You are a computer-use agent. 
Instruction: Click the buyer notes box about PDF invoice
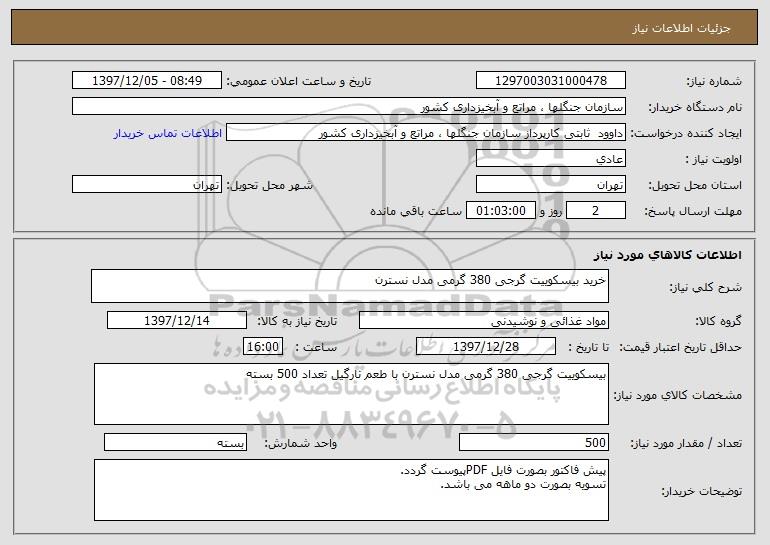pyautogui.click(x=351, y=490)
